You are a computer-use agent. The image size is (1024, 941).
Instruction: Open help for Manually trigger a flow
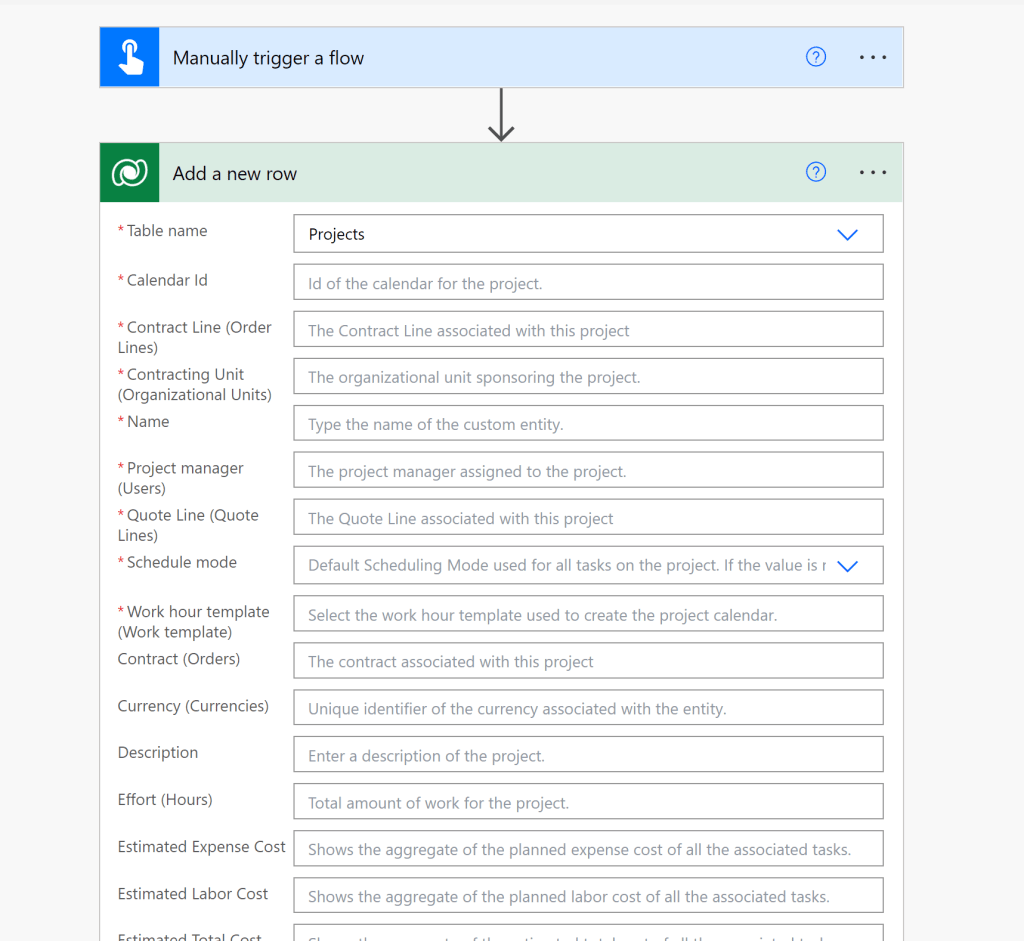(x=816, y=58)
